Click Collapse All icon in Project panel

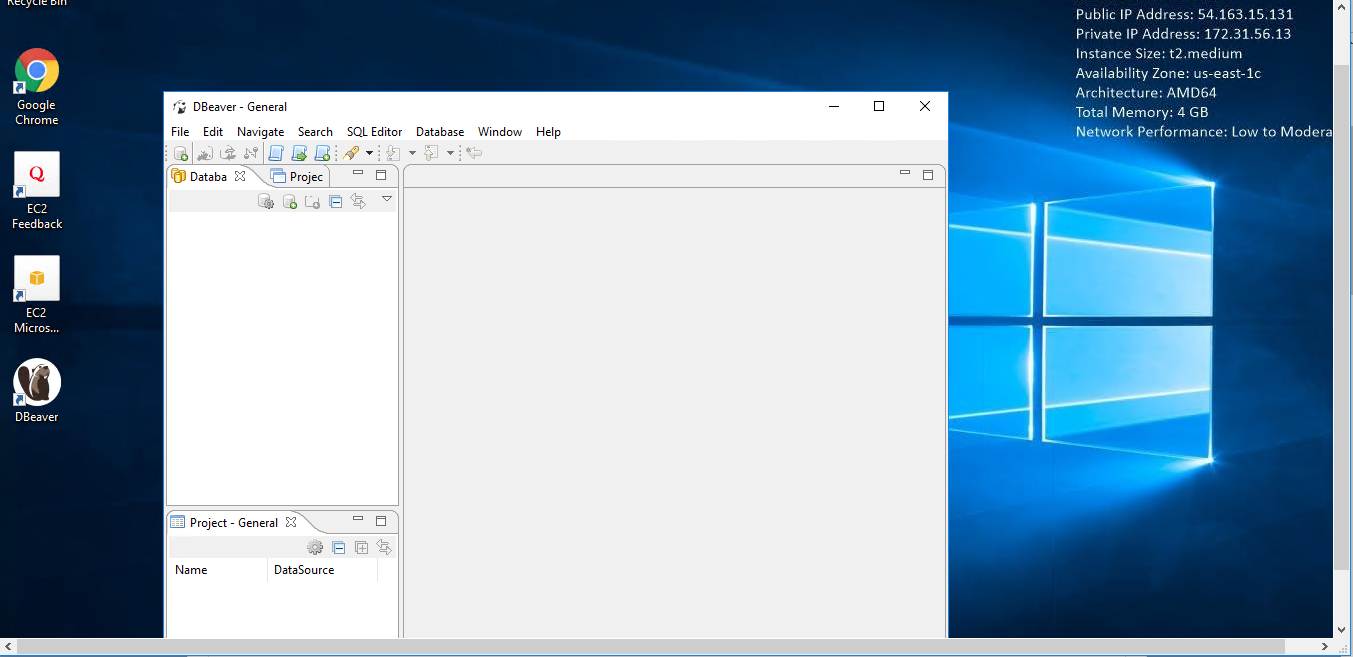[x=339, y=548]
